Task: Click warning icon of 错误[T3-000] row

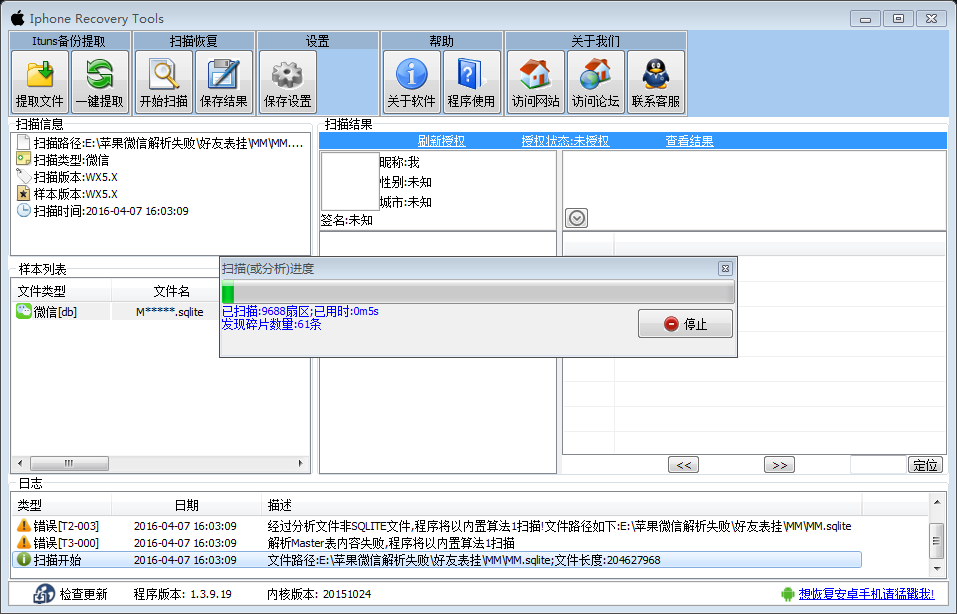Action: 24,543
